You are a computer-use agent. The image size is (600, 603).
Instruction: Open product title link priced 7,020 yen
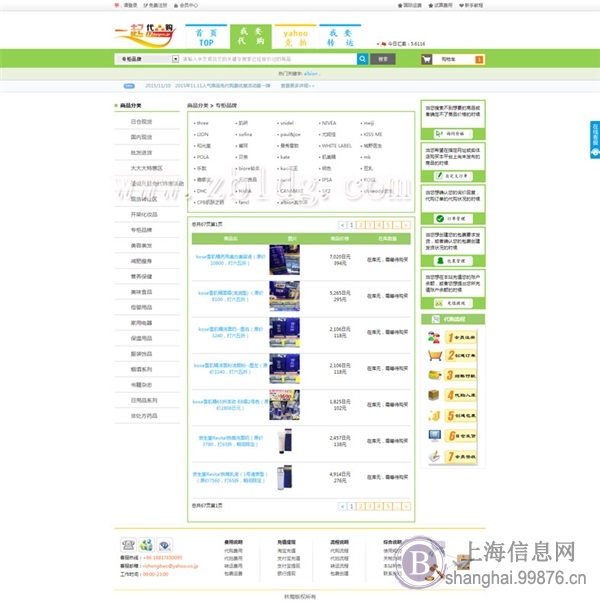(230, 260)
